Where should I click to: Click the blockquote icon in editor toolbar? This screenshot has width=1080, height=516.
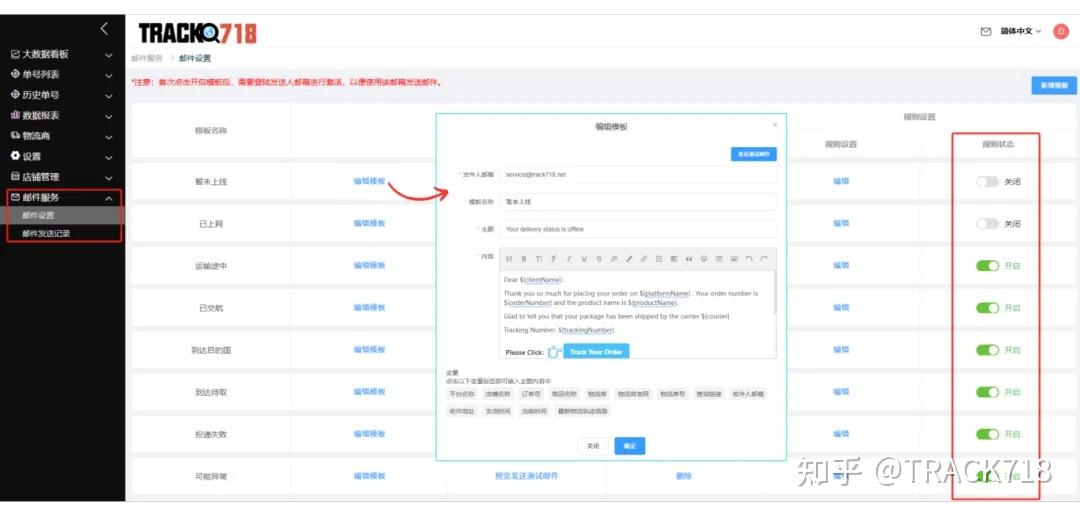click(x=689, y=259)
